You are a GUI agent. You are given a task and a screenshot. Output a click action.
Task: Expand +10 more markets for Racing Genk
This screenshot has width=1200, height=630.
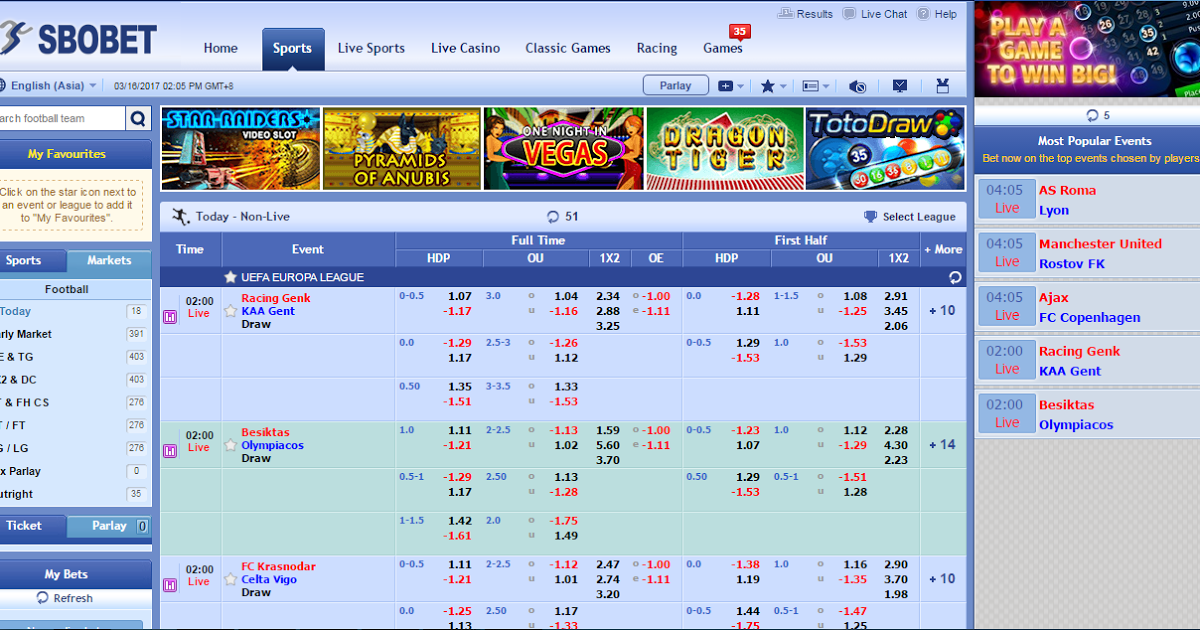pos(941,310)
